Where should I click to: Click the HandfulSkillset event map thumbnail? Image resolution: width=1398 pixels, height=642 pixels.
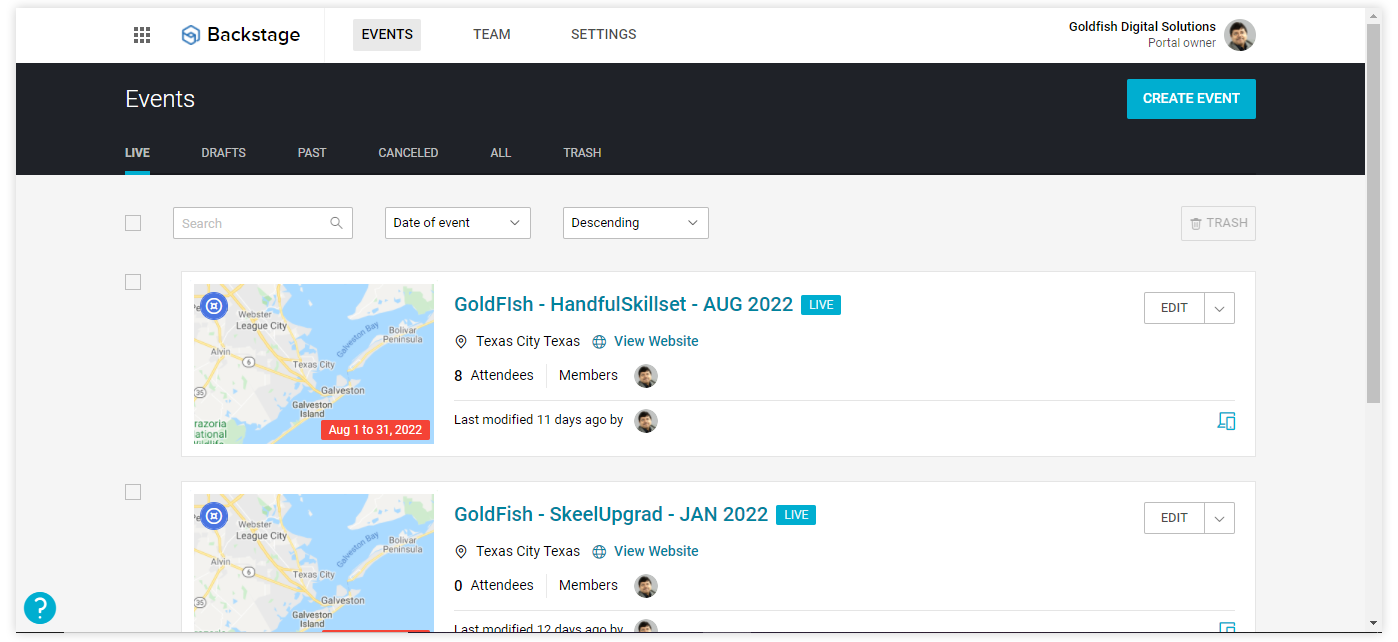pyautogui.click(x=314, y=364)
